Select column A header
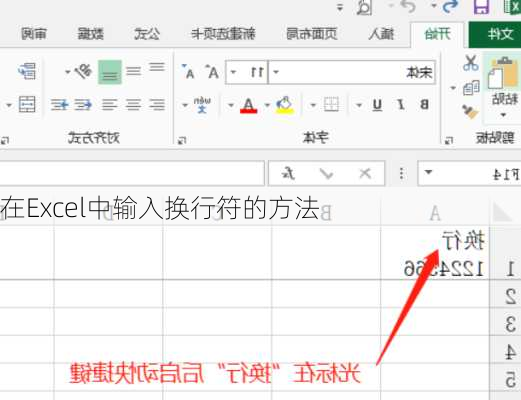 tap(435, 213)
